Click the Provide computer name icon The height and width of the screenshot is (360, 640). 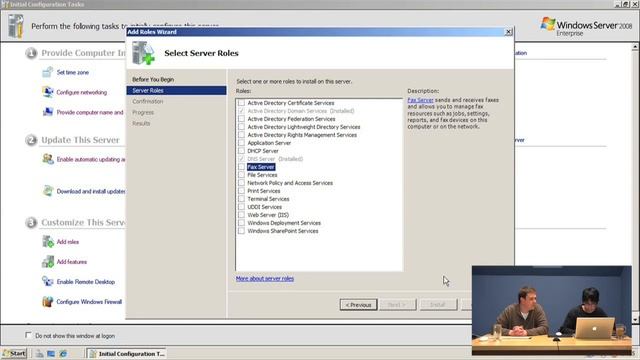[47, 112]
